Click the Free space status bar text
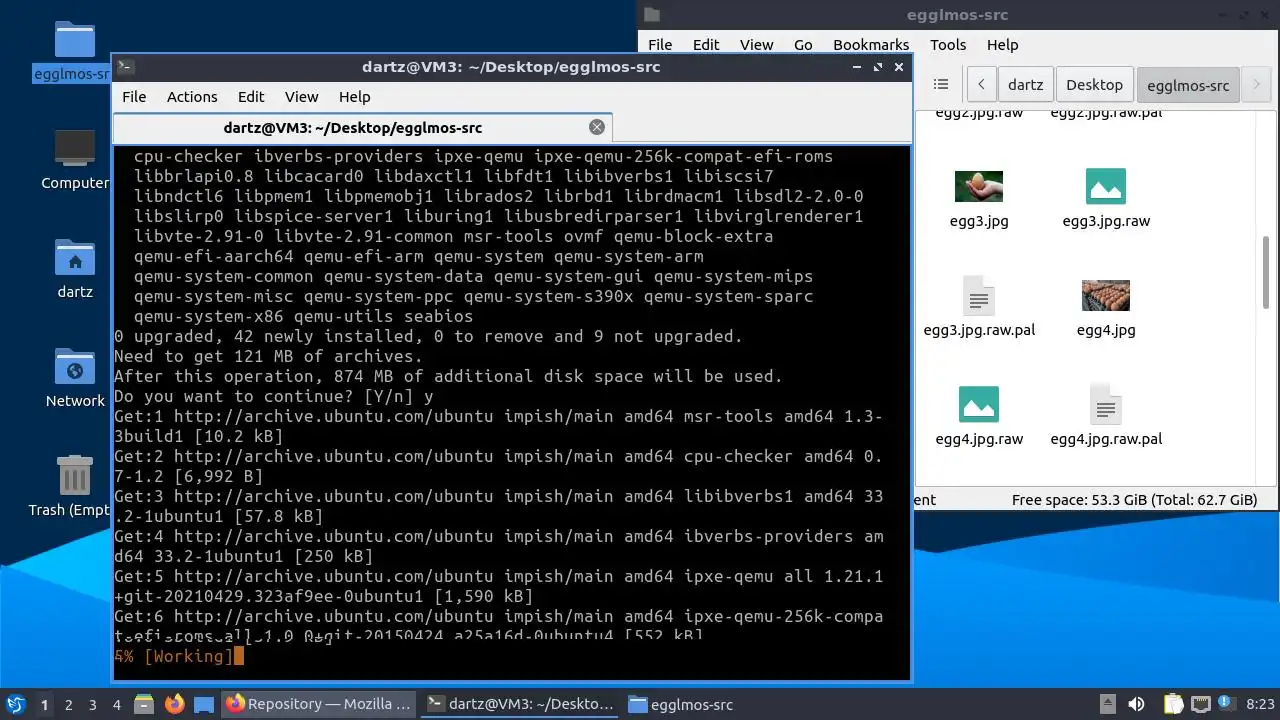The image size is (1280, 720). pyautogui.click(x=1134, y=500)
